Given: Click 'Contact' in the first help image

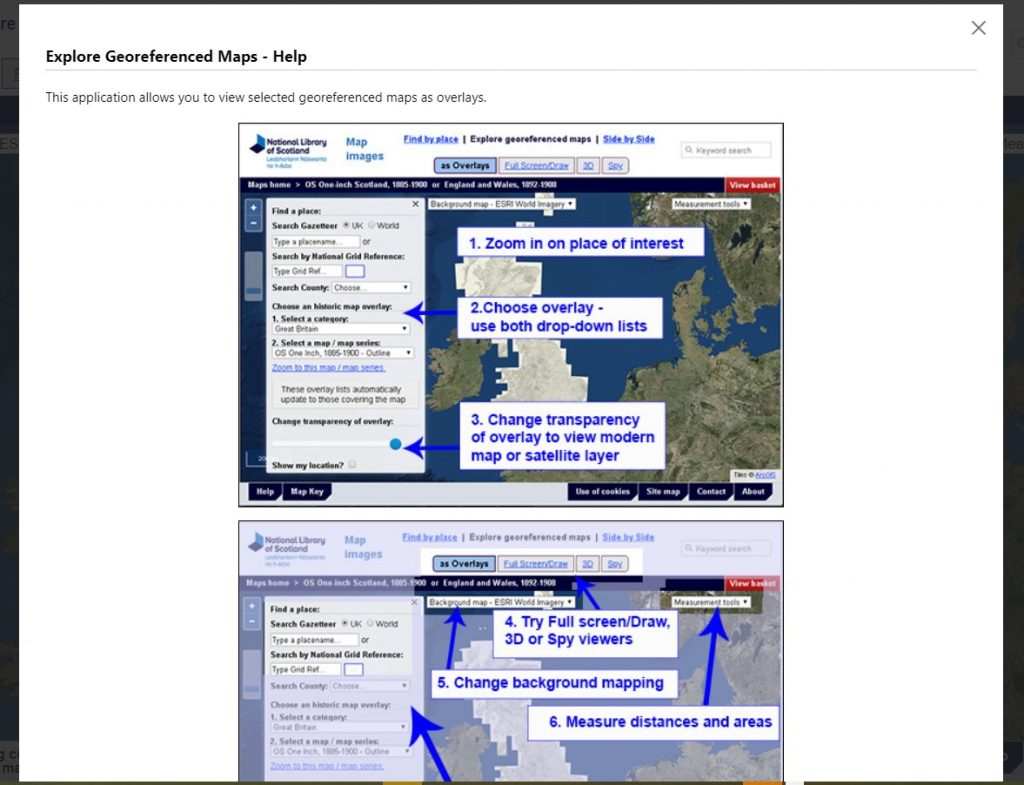Looking at the screenshot, I should click(x=711, y=492).
